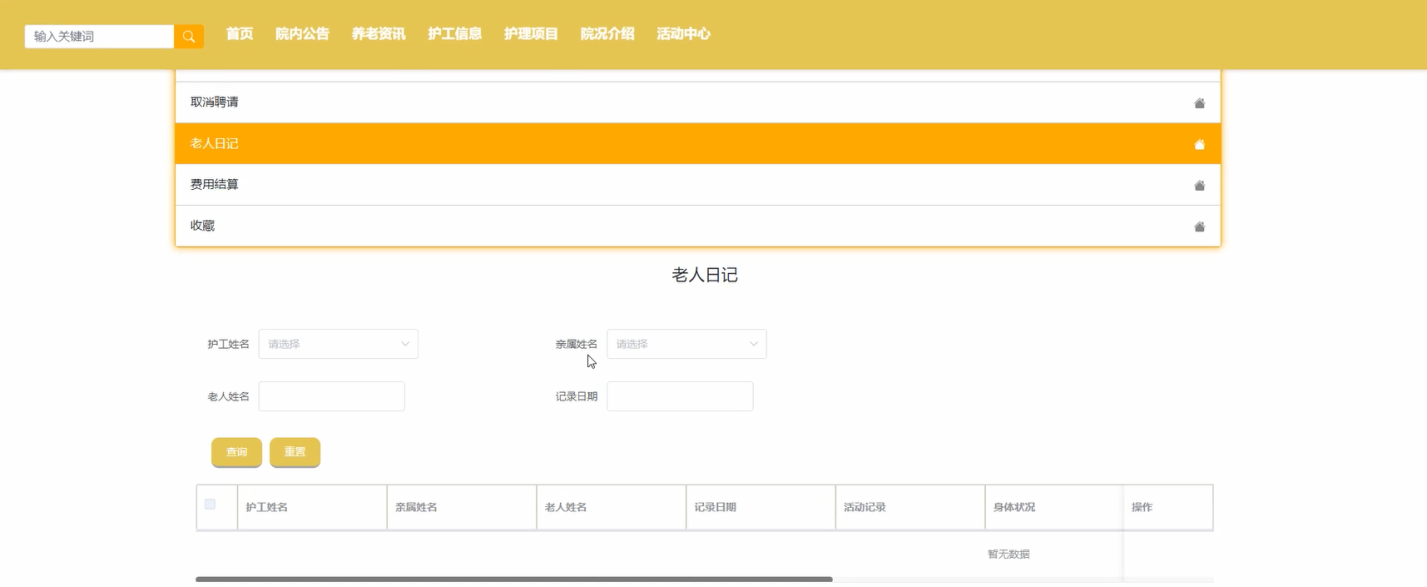This screenshot has width=1427, height=587.
Task: Click the orange search magnifier icon
Action: click(x=189, y=36)
